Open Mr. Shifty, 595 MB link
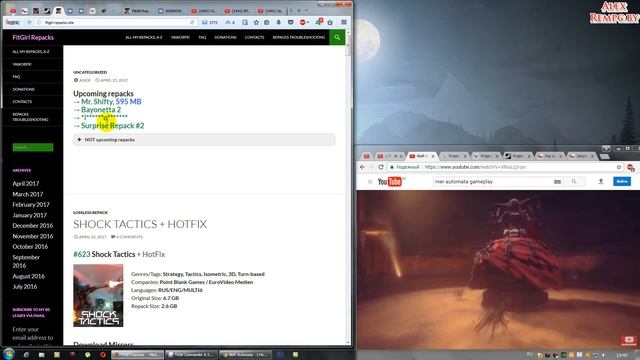The image size is (640, 360). tap(111, 102)
